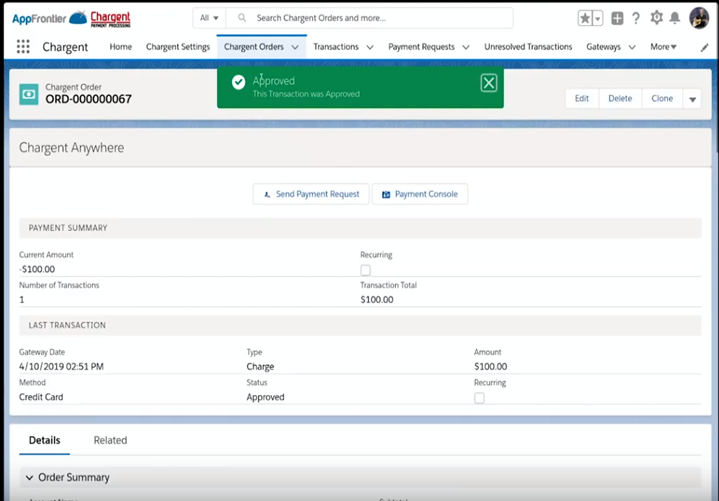
Task: Open the user profile avatar
Action: (x=699, y=18)
